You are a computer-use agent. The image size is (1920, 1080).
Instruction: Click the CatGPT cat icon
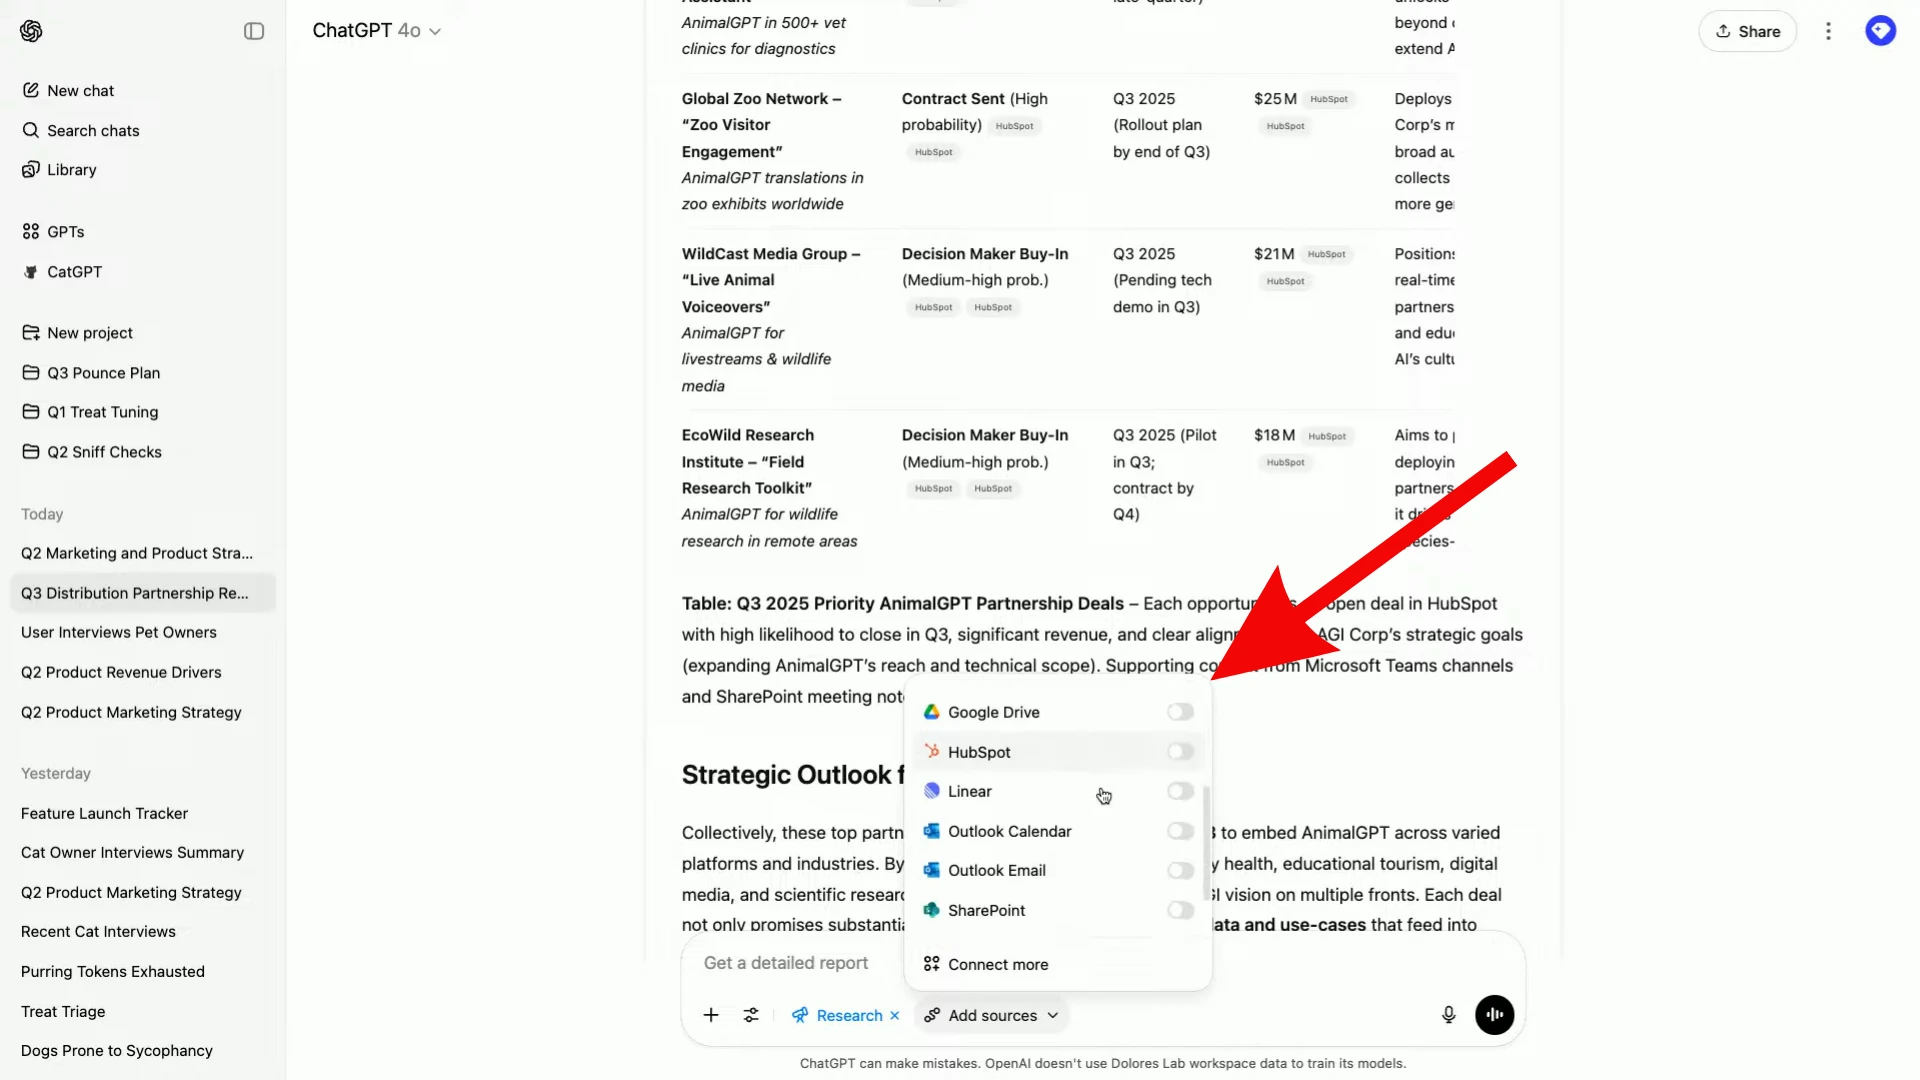pyautogui.click(x=31, y=272)
